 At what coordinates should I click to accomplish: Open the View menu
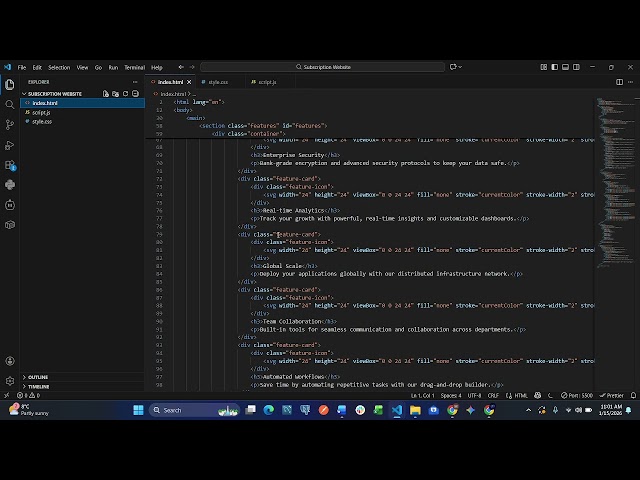tap(82, 67)
